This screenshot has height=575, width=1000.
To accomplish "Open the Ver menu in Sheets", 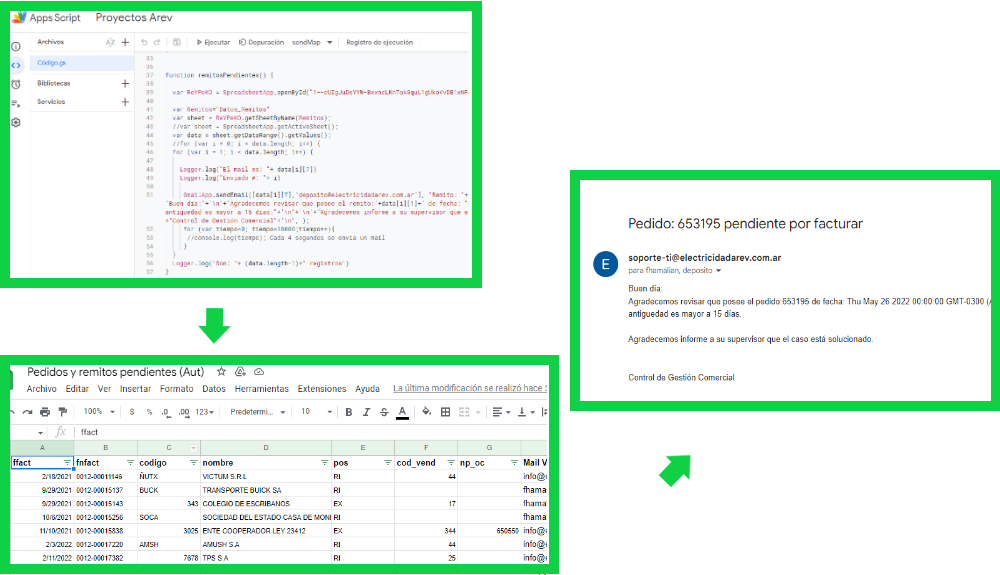I will click(104, 388).
